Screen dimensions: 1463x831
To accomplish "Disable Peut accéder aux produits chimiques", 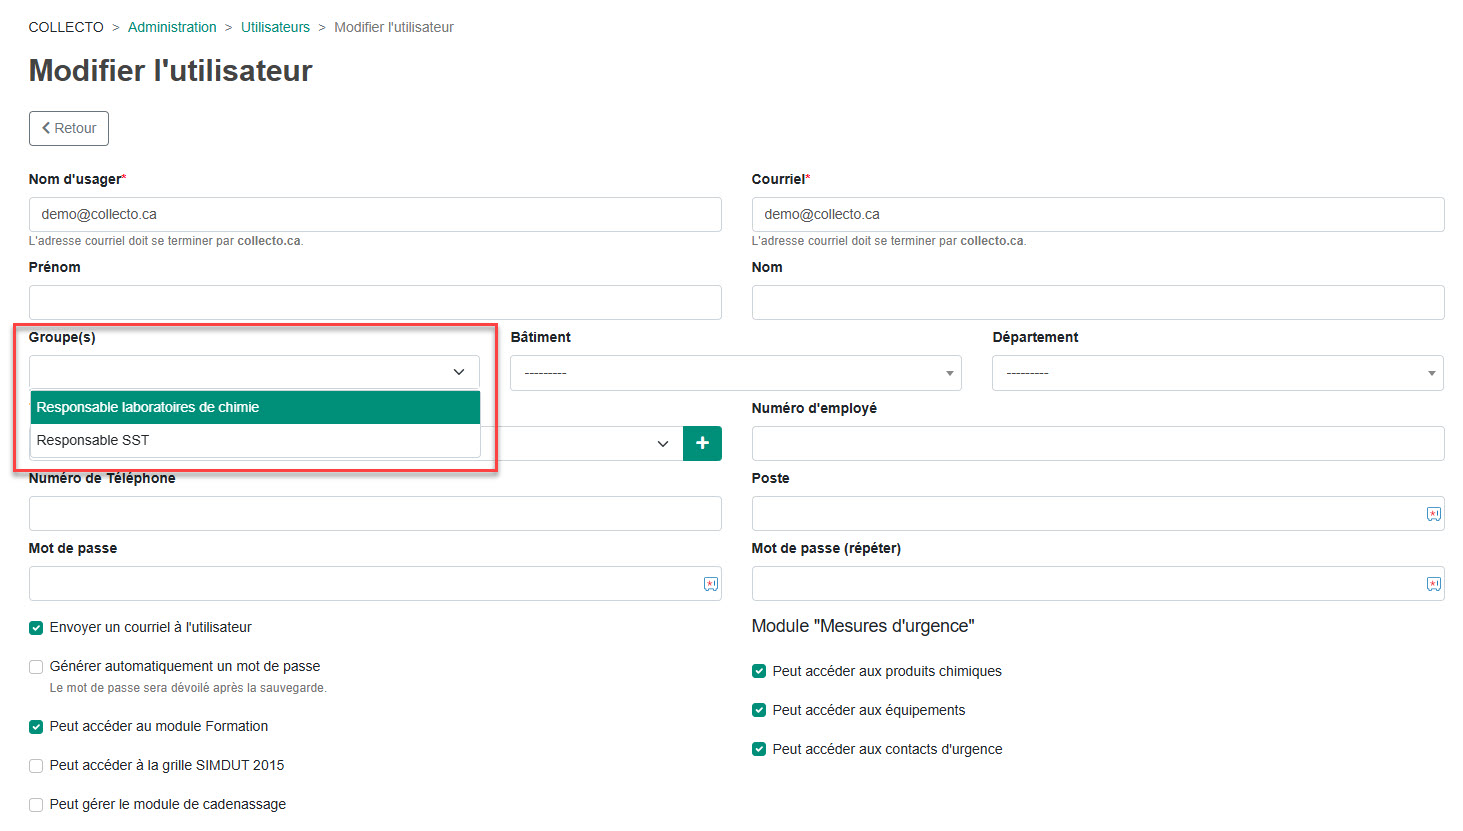I will click(759, 672).
